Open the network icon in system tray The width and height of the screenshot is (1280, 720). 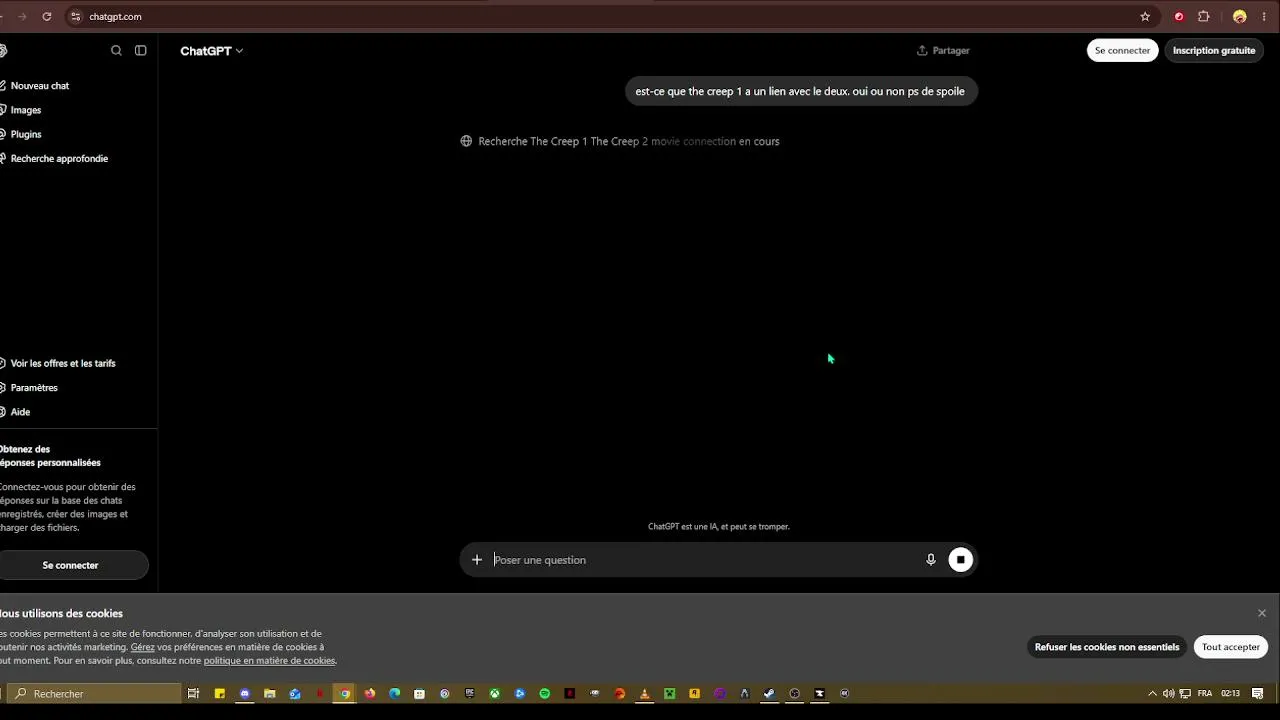[1185, 693]
